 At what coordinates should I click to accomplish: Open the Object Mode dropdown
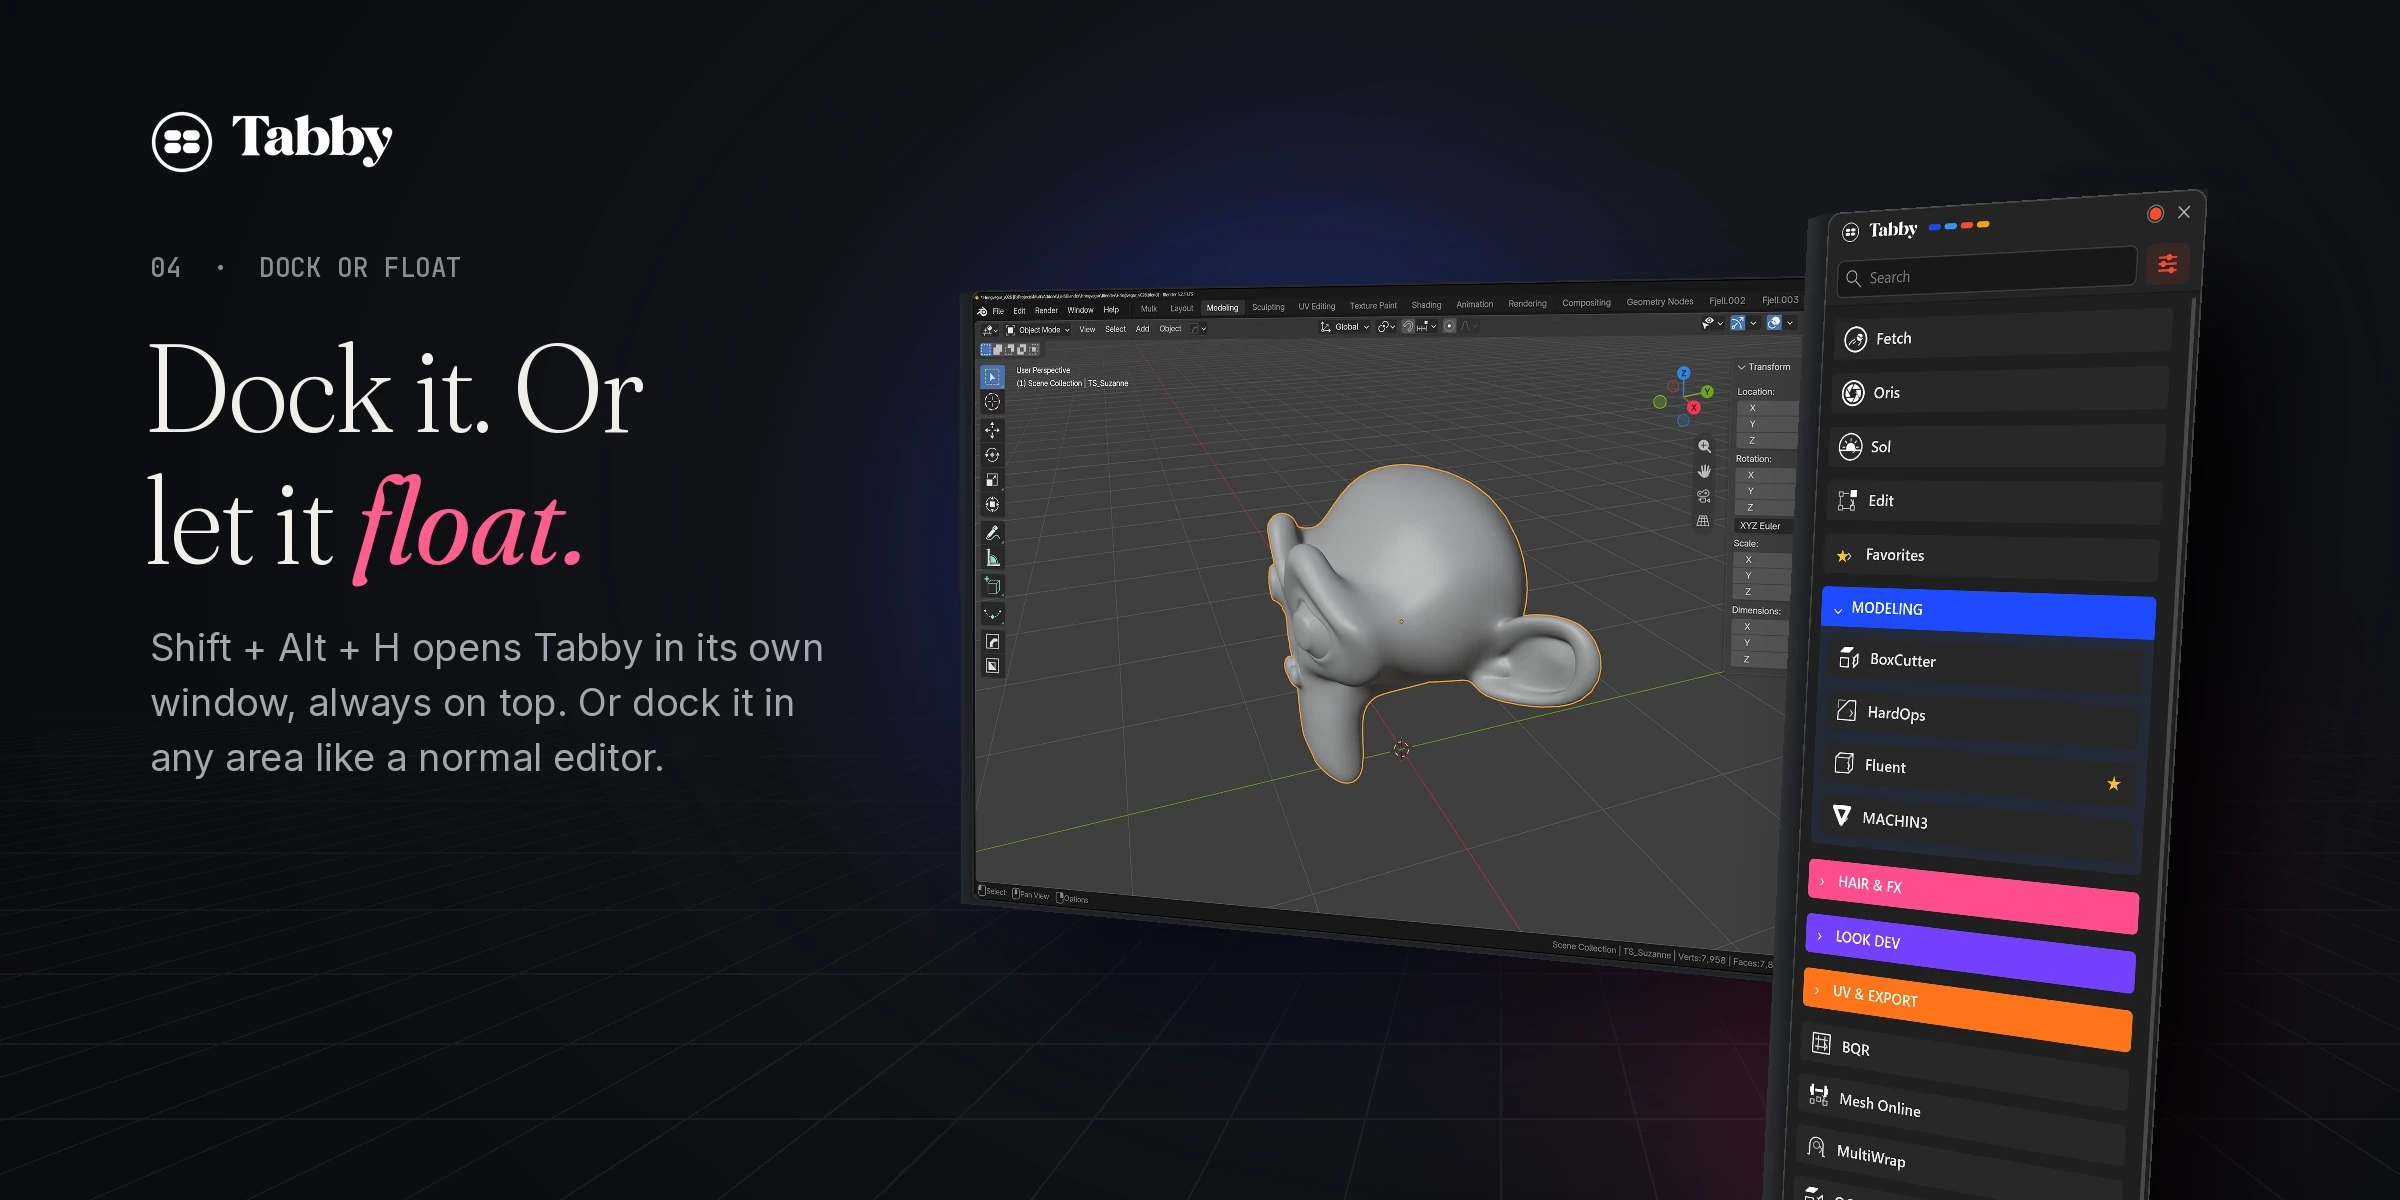coord(1038,330)
